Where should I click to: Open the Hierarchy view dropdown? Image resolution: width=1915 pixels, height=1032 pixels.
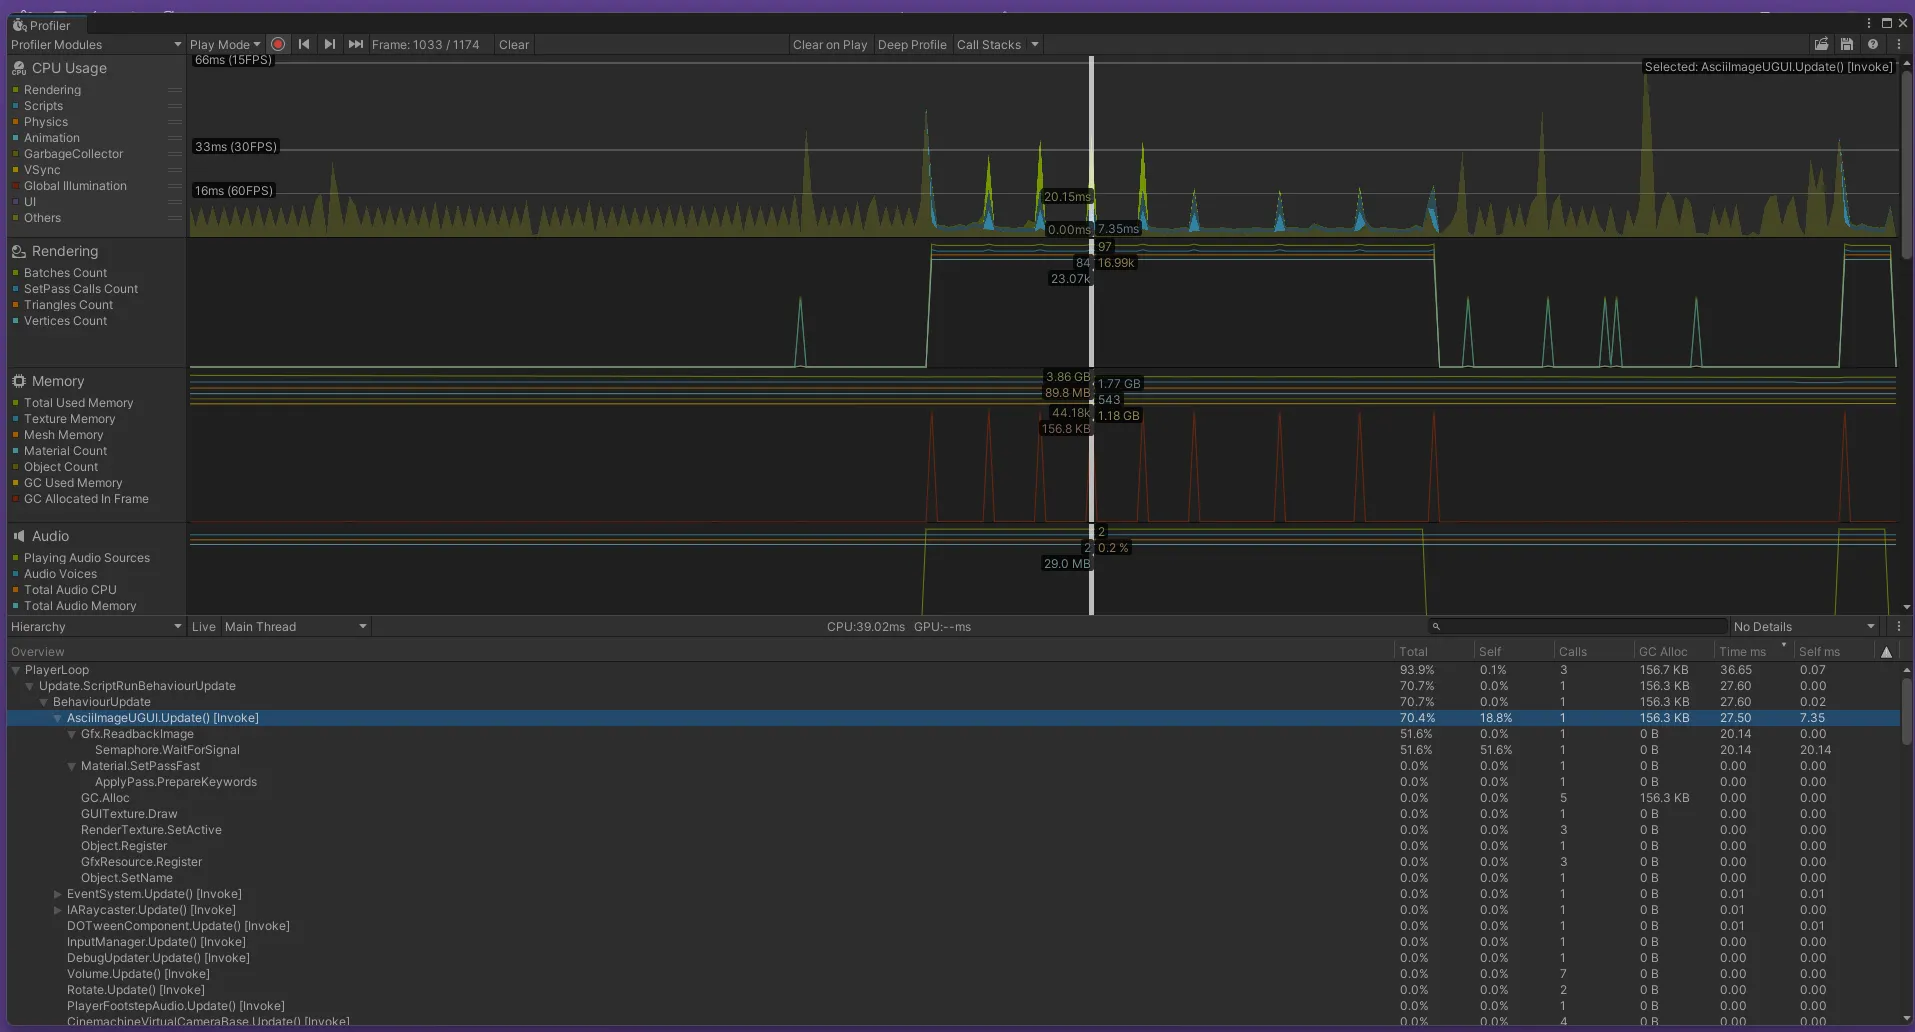pos(96,627)
